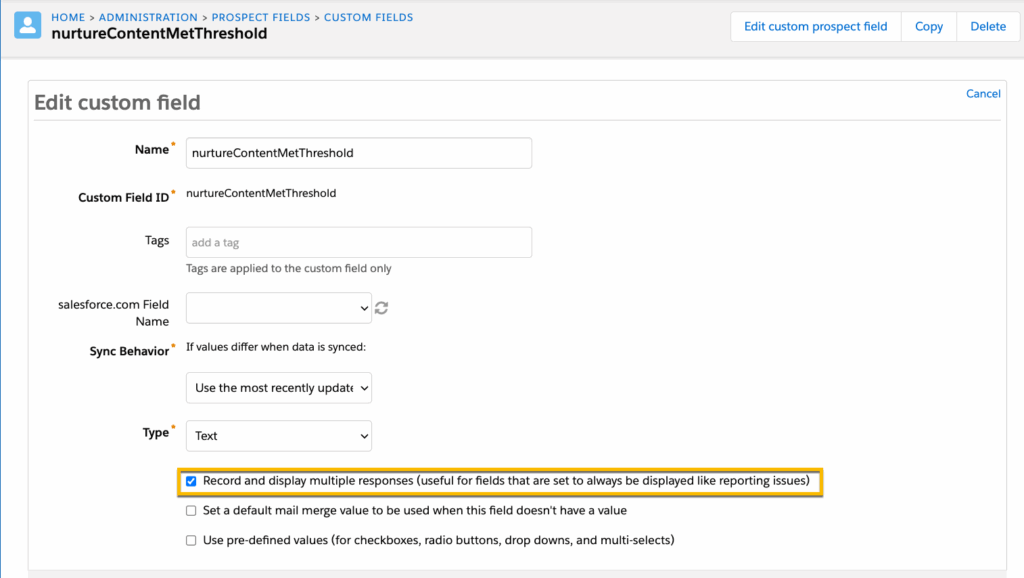1024x578 pixels.
Task: Go to HOME in the breadcrumb
Action: [x=68, y=17]
